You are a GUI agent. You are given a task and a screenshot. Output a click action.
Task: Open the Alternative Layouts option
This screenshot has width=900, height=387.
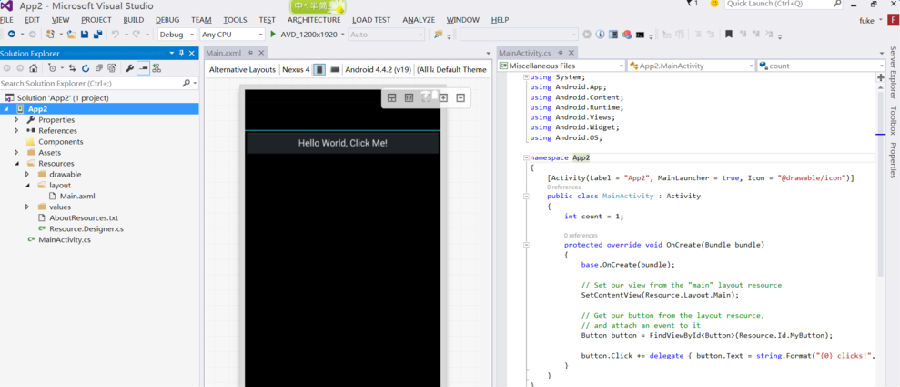tap(242, 69)
